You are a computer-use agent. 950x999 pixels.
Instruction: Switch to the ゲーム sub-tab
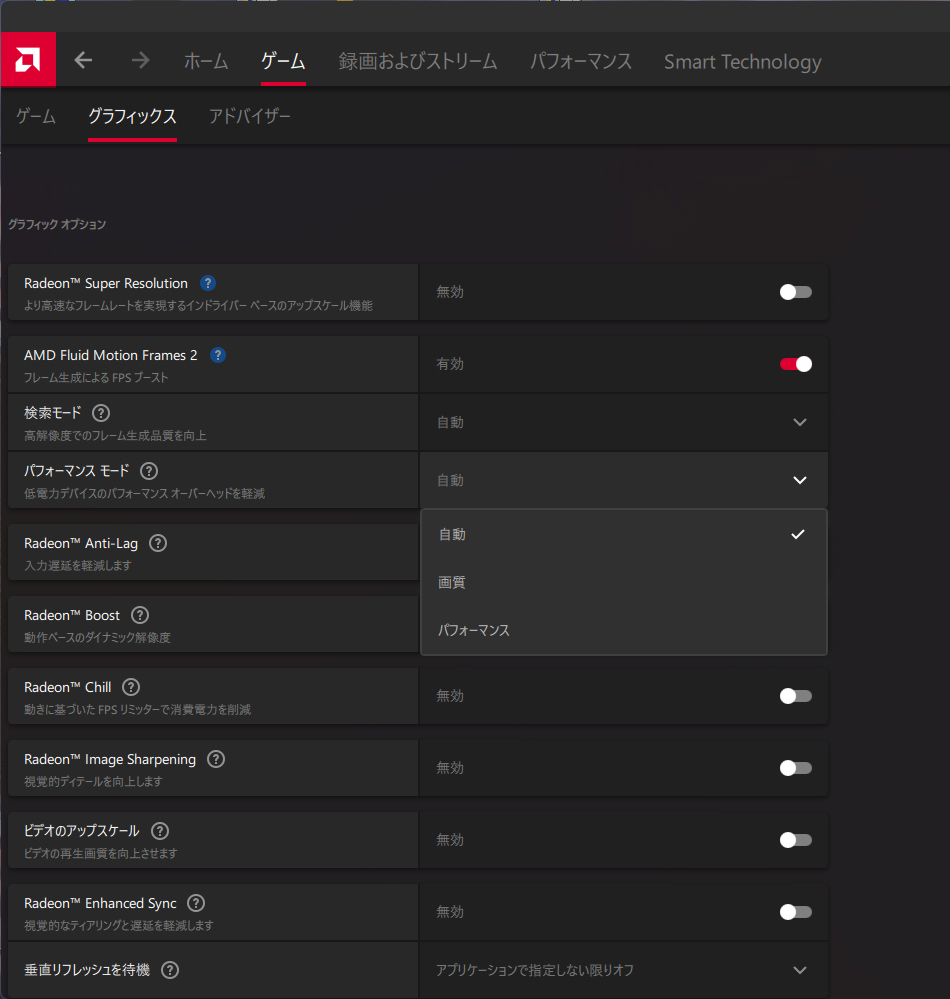click(36, 116)
